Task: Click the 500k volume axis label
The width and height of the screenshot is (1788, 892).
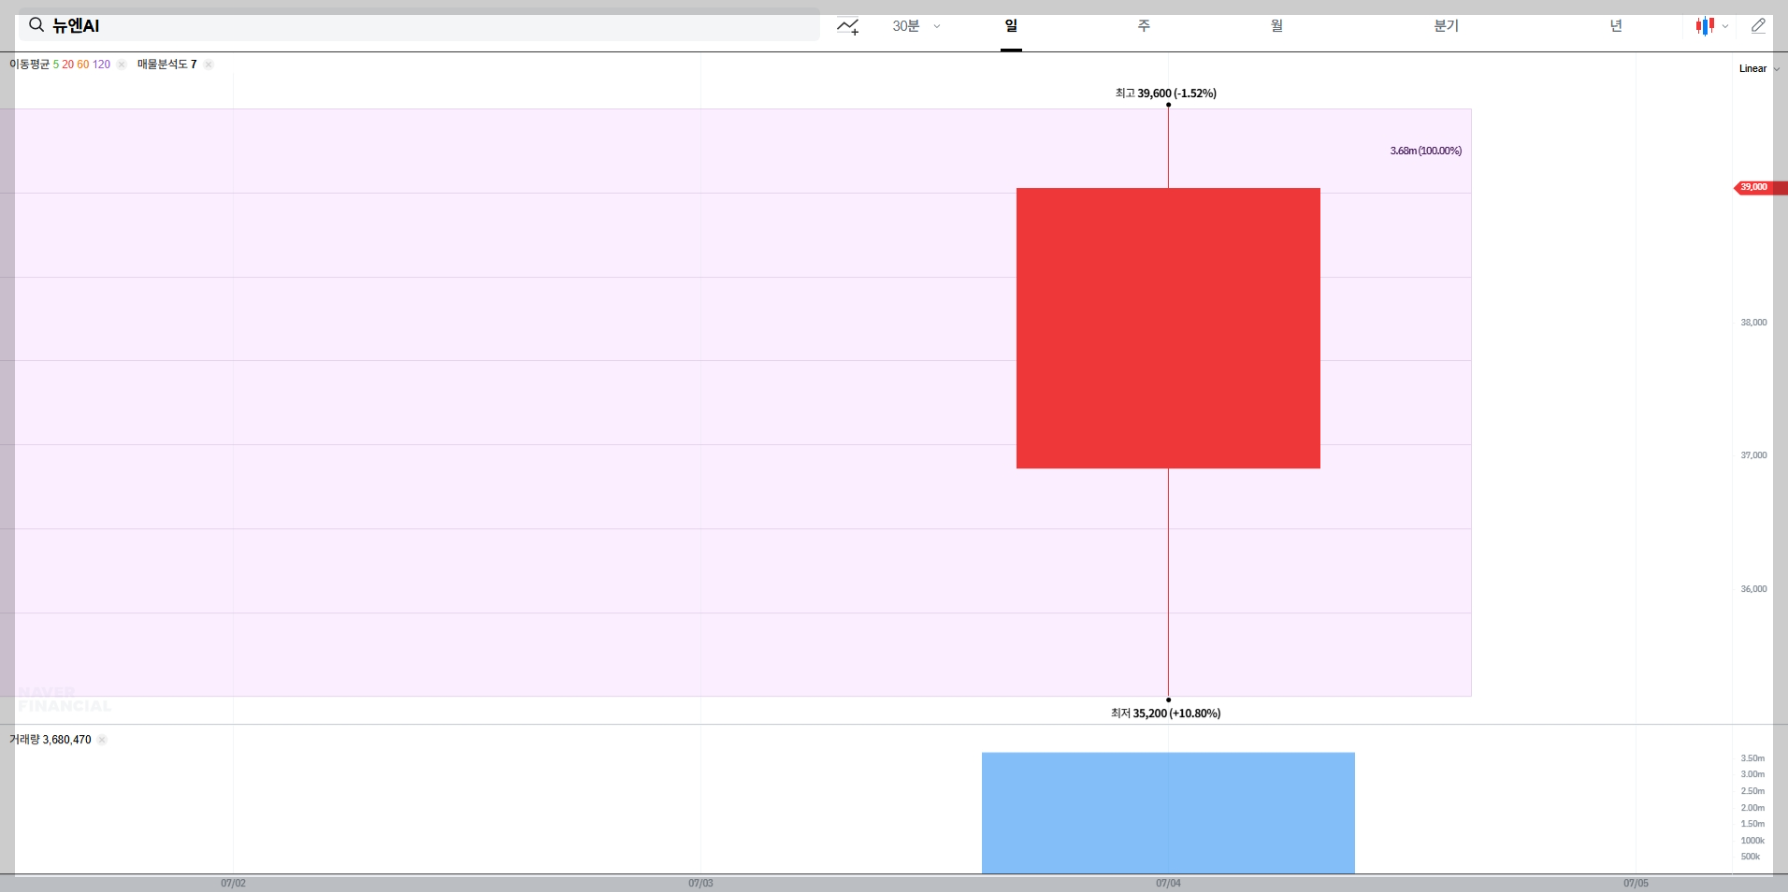Action: tap(1751, 856)
